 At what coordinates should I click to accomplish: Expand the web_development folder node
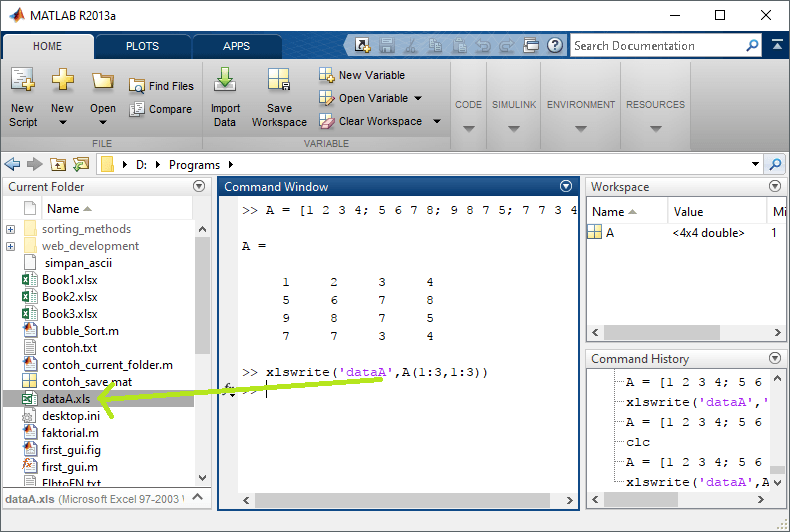pos(11,246)
